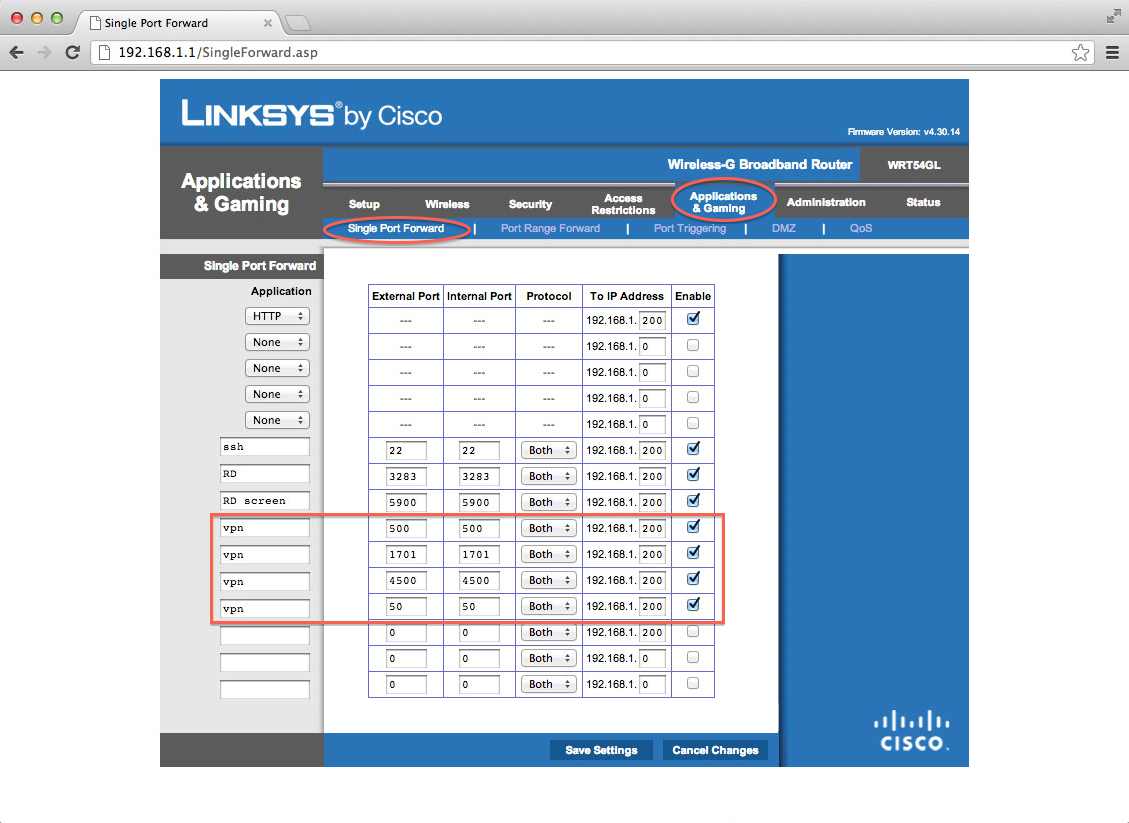
Task: Click the Firmware Version v4.30.14 text
Action: pos(904,132)
